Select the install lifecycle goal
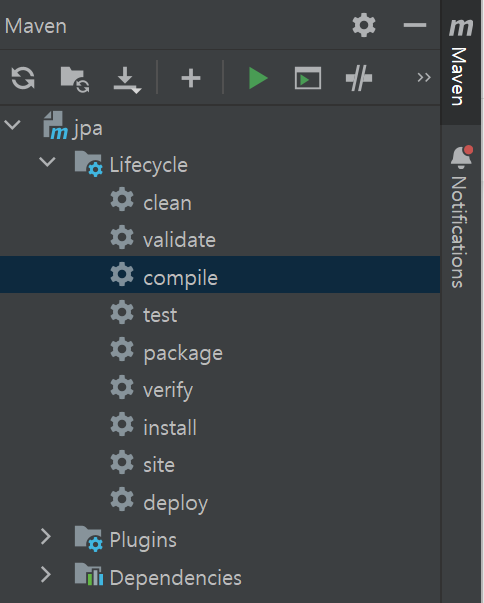 pos(170,428)
